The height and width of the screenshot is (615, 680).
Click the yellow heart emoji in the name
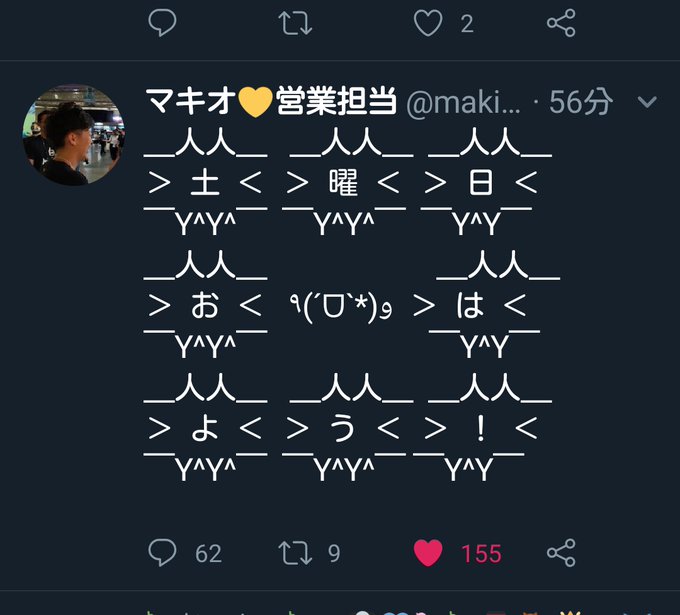point(256,101)
